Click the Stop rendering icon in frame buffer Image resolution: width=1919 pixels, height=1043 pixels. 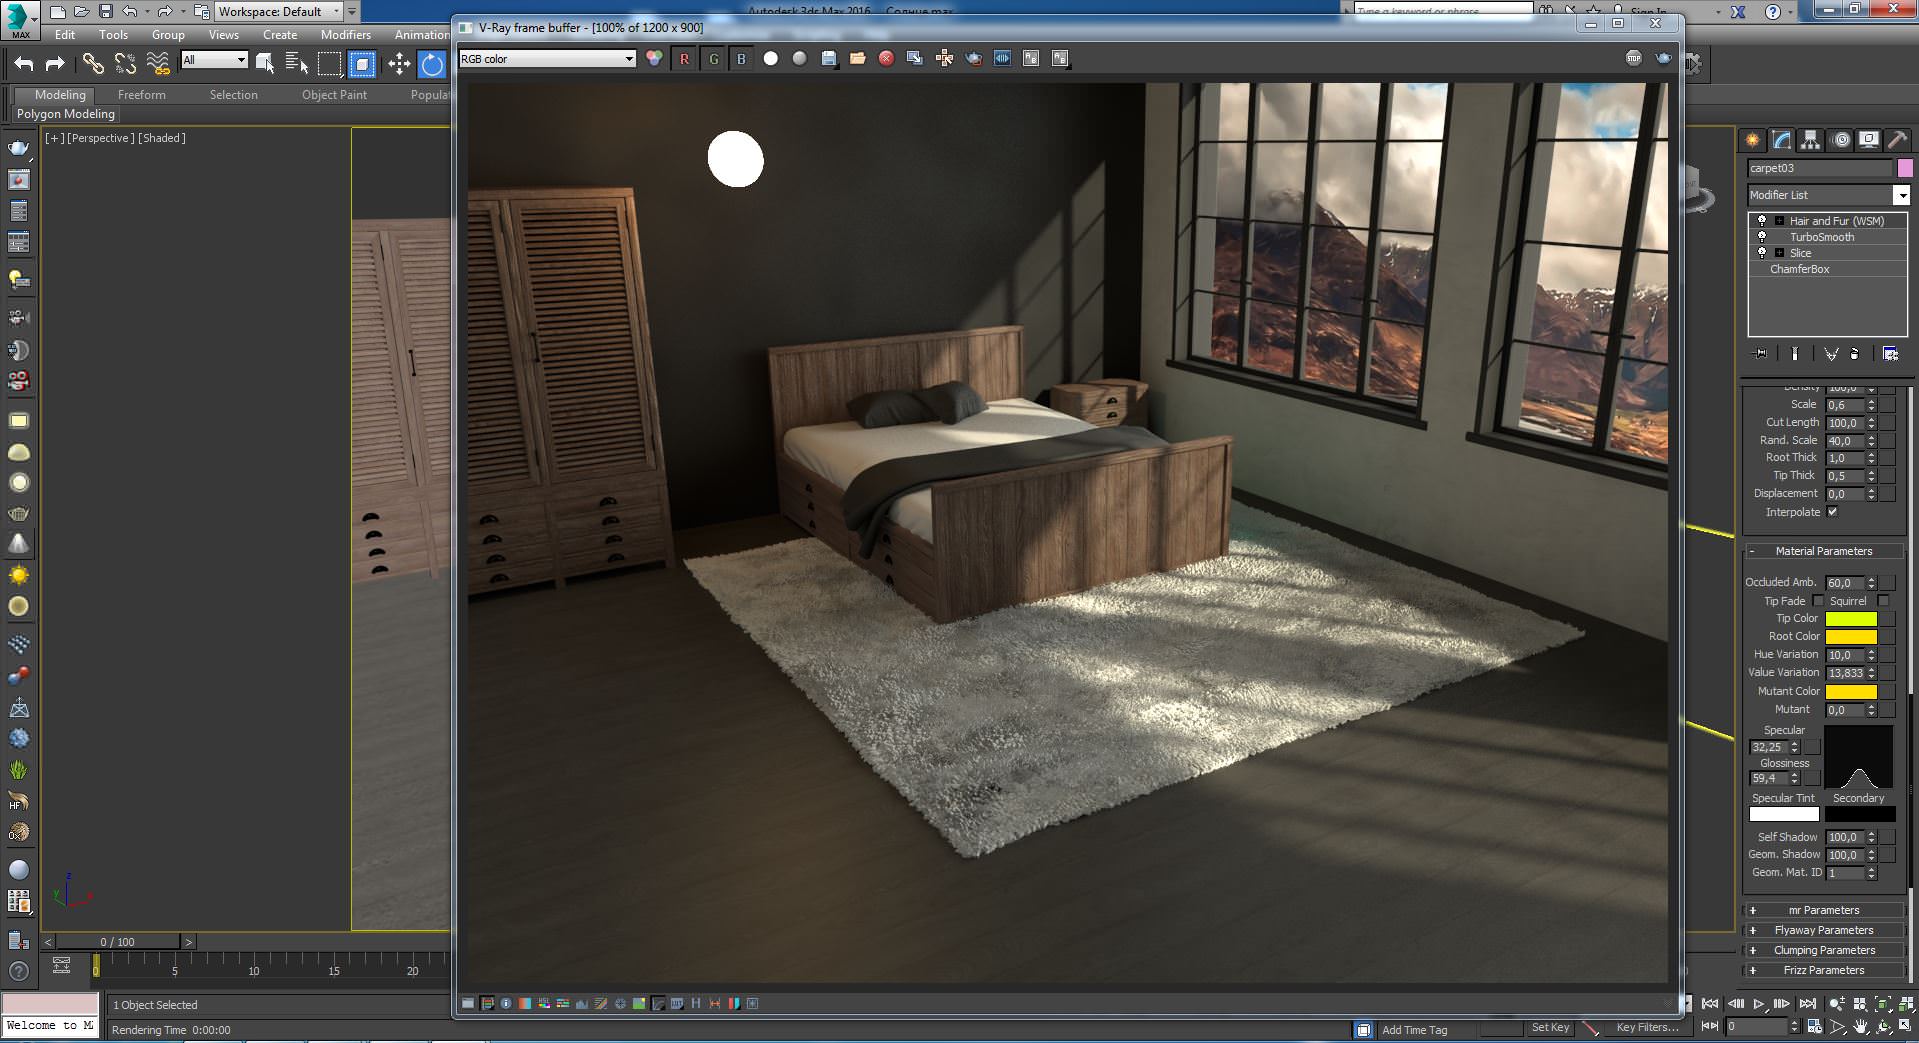(1634, 58)
